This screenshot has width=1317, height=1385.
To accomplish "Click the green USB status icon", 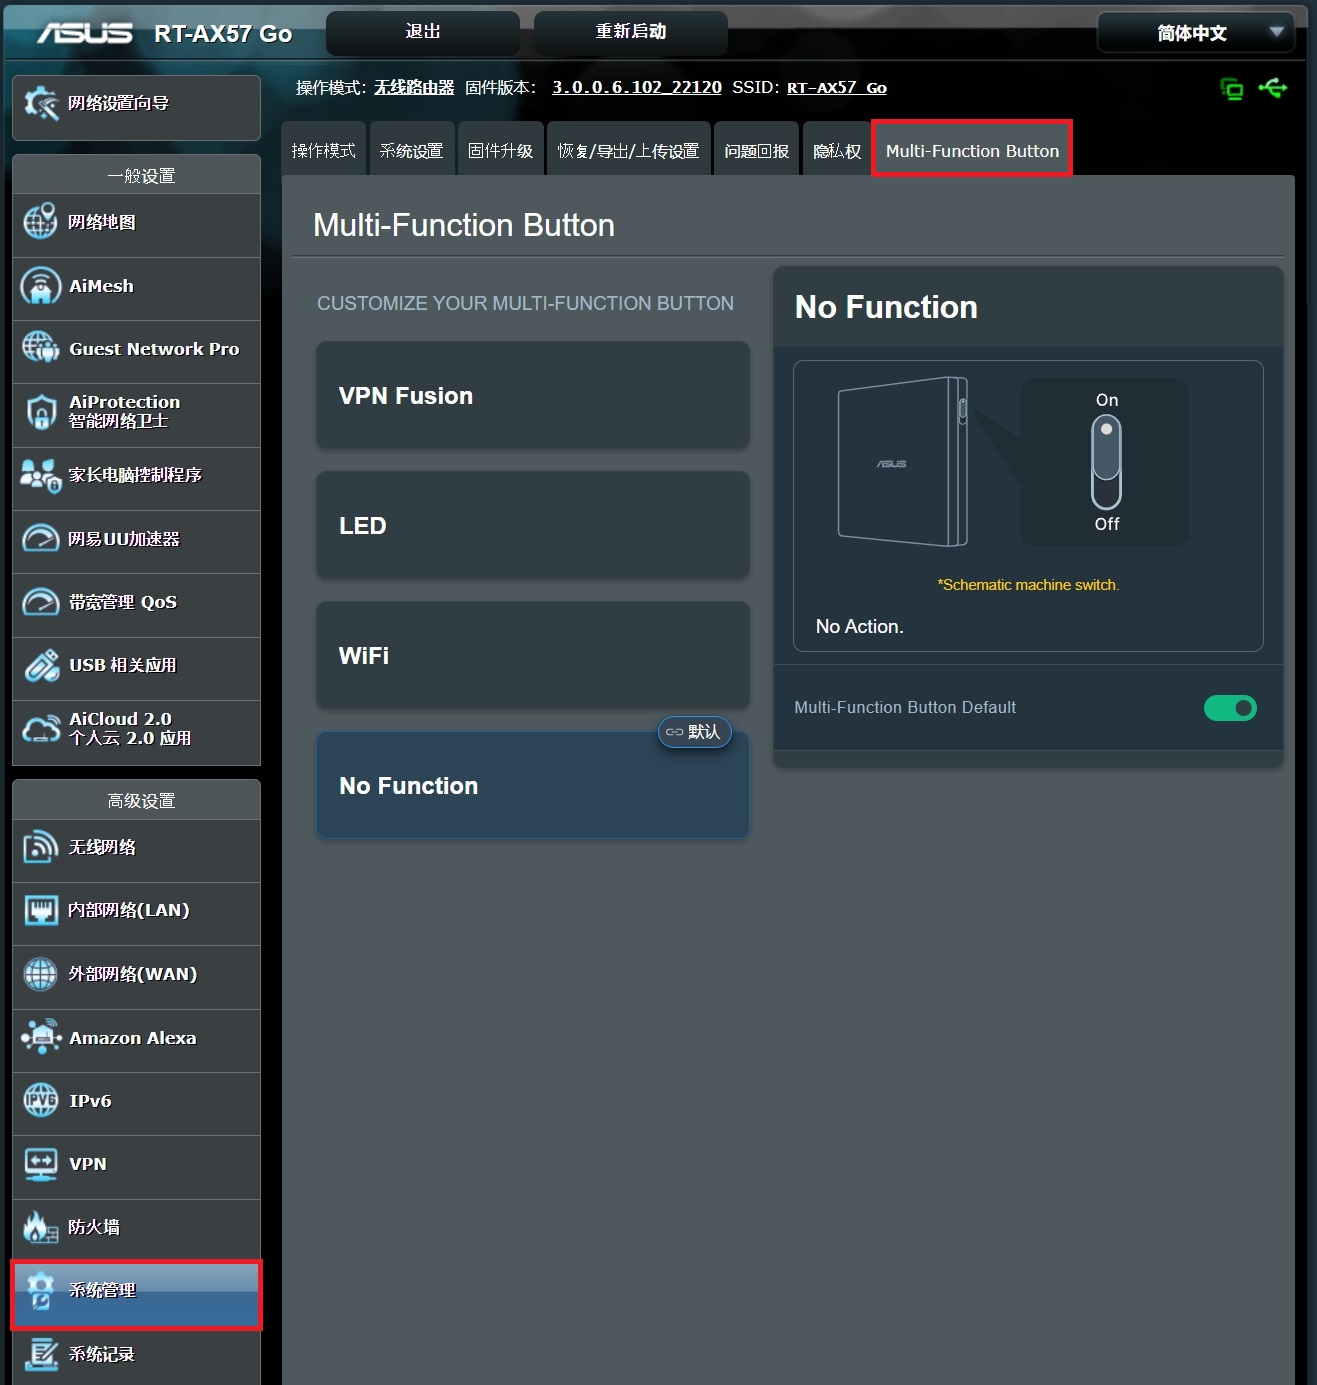I will coord(1273,88).
